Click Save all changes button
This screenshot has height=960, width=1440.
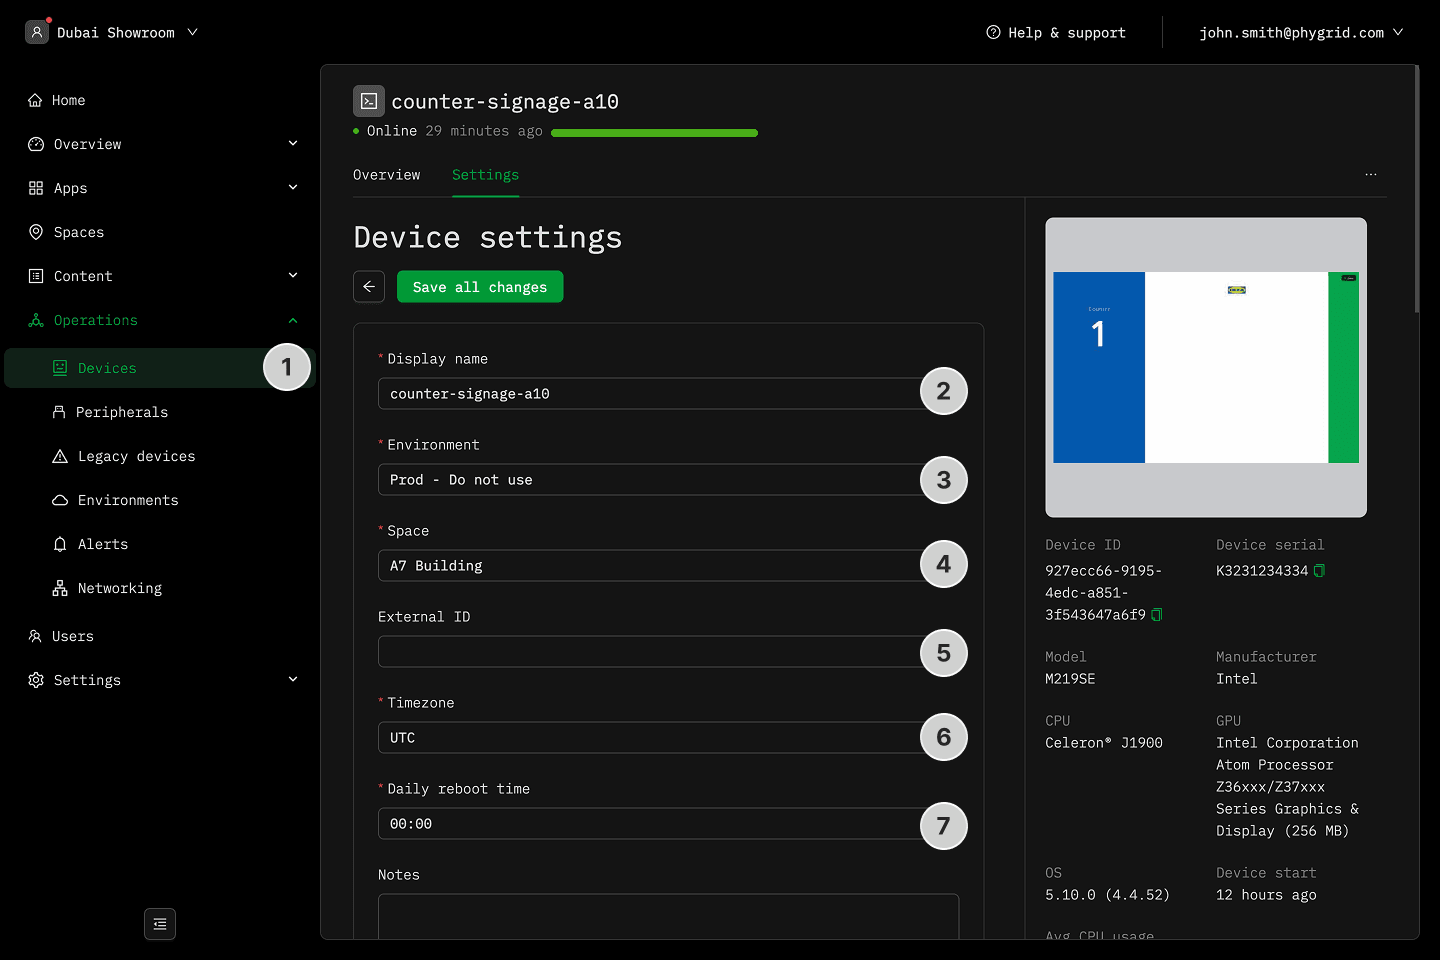[x=479, y=287]
